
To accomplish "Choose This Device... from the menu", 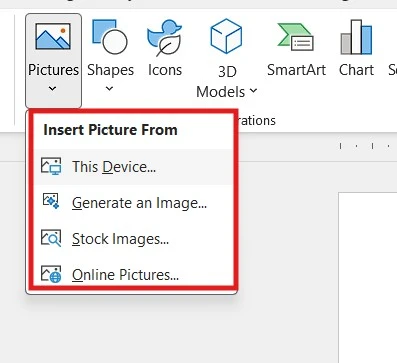I will tap(133, 167).
